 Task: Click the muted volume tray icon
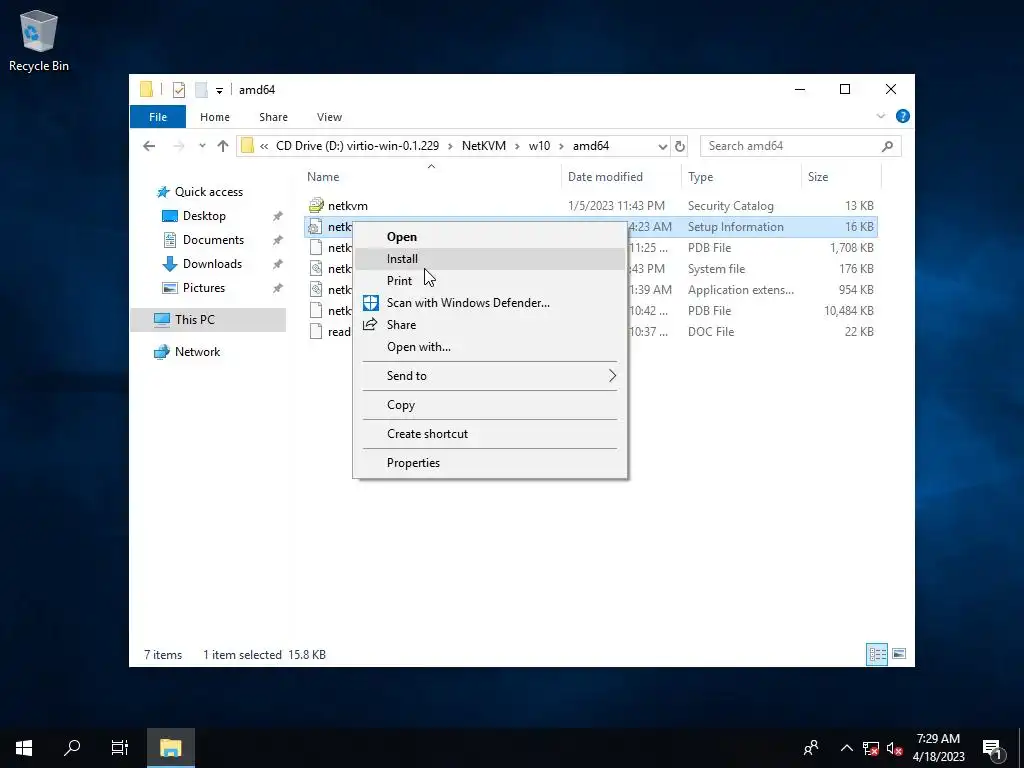895,748
